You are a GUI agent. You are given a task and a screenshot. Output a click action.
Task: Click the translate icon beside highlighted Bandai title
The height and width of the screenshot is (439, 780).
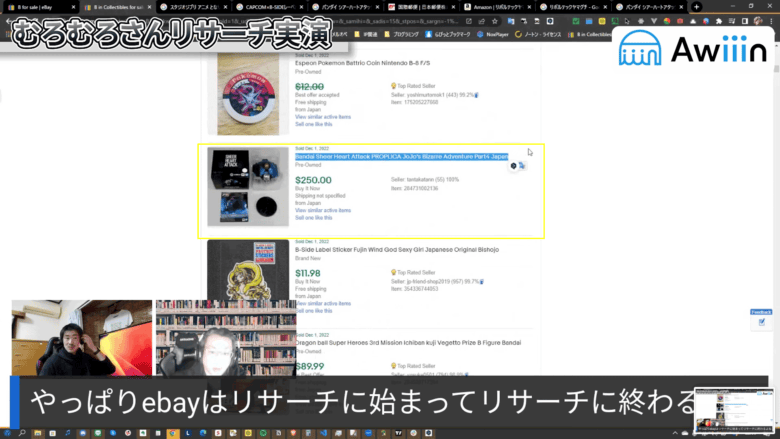522,166
